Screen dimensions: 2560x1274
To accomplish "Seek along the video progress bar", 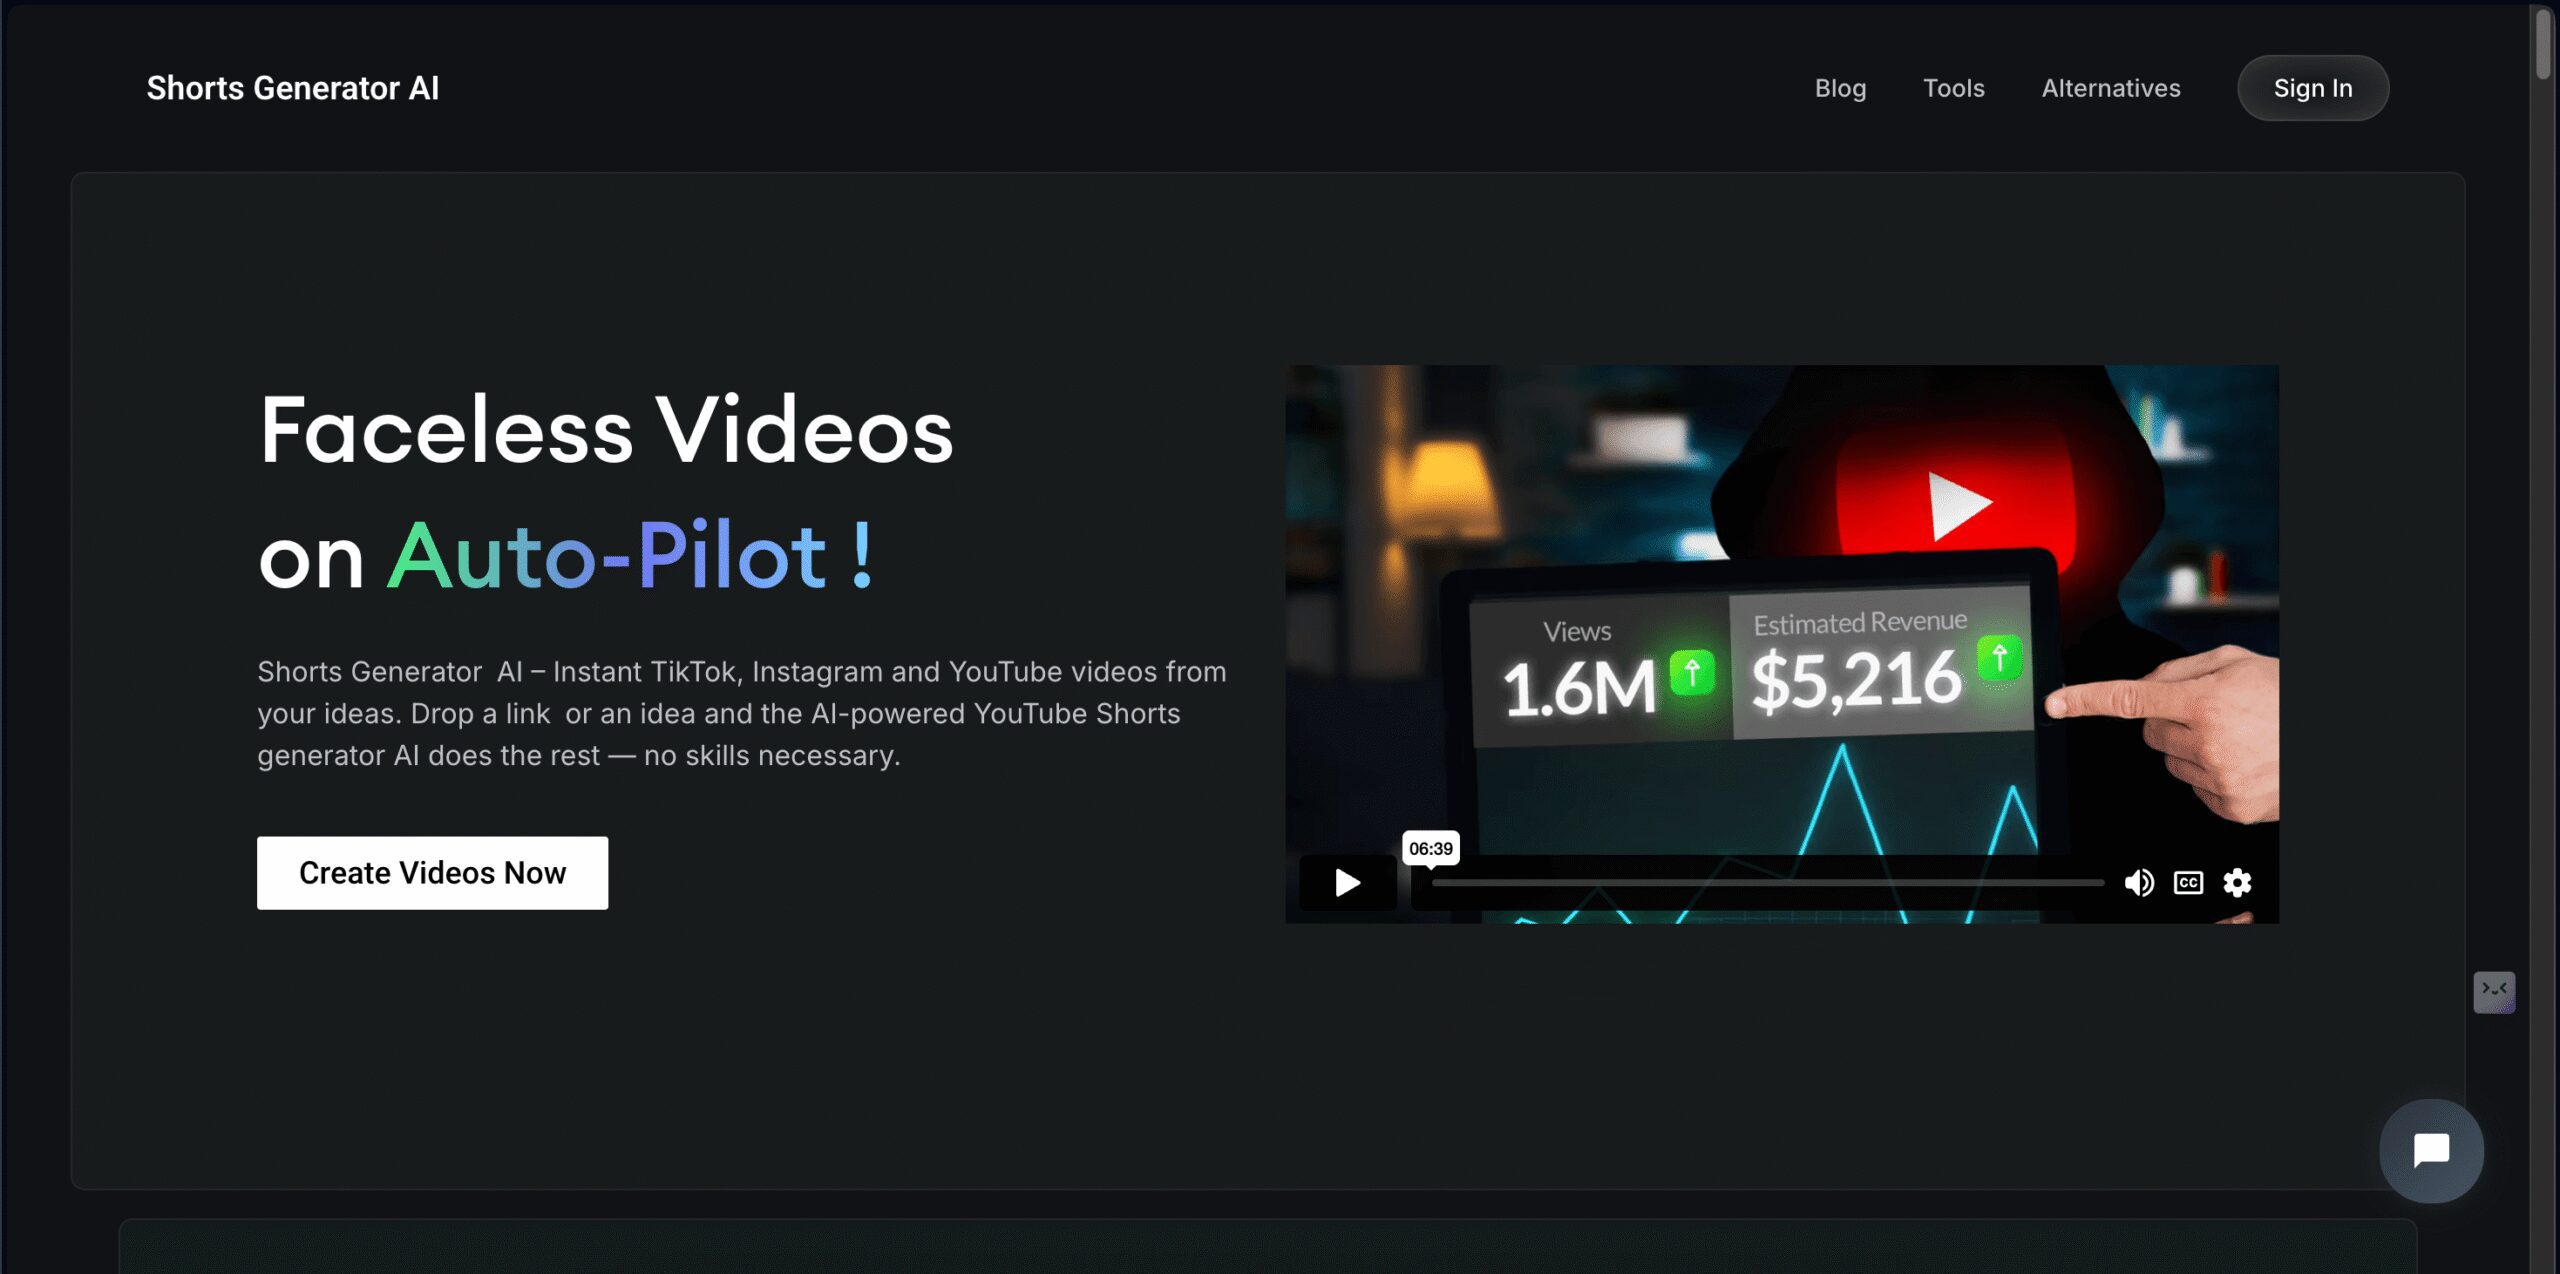I will 1767,882.
